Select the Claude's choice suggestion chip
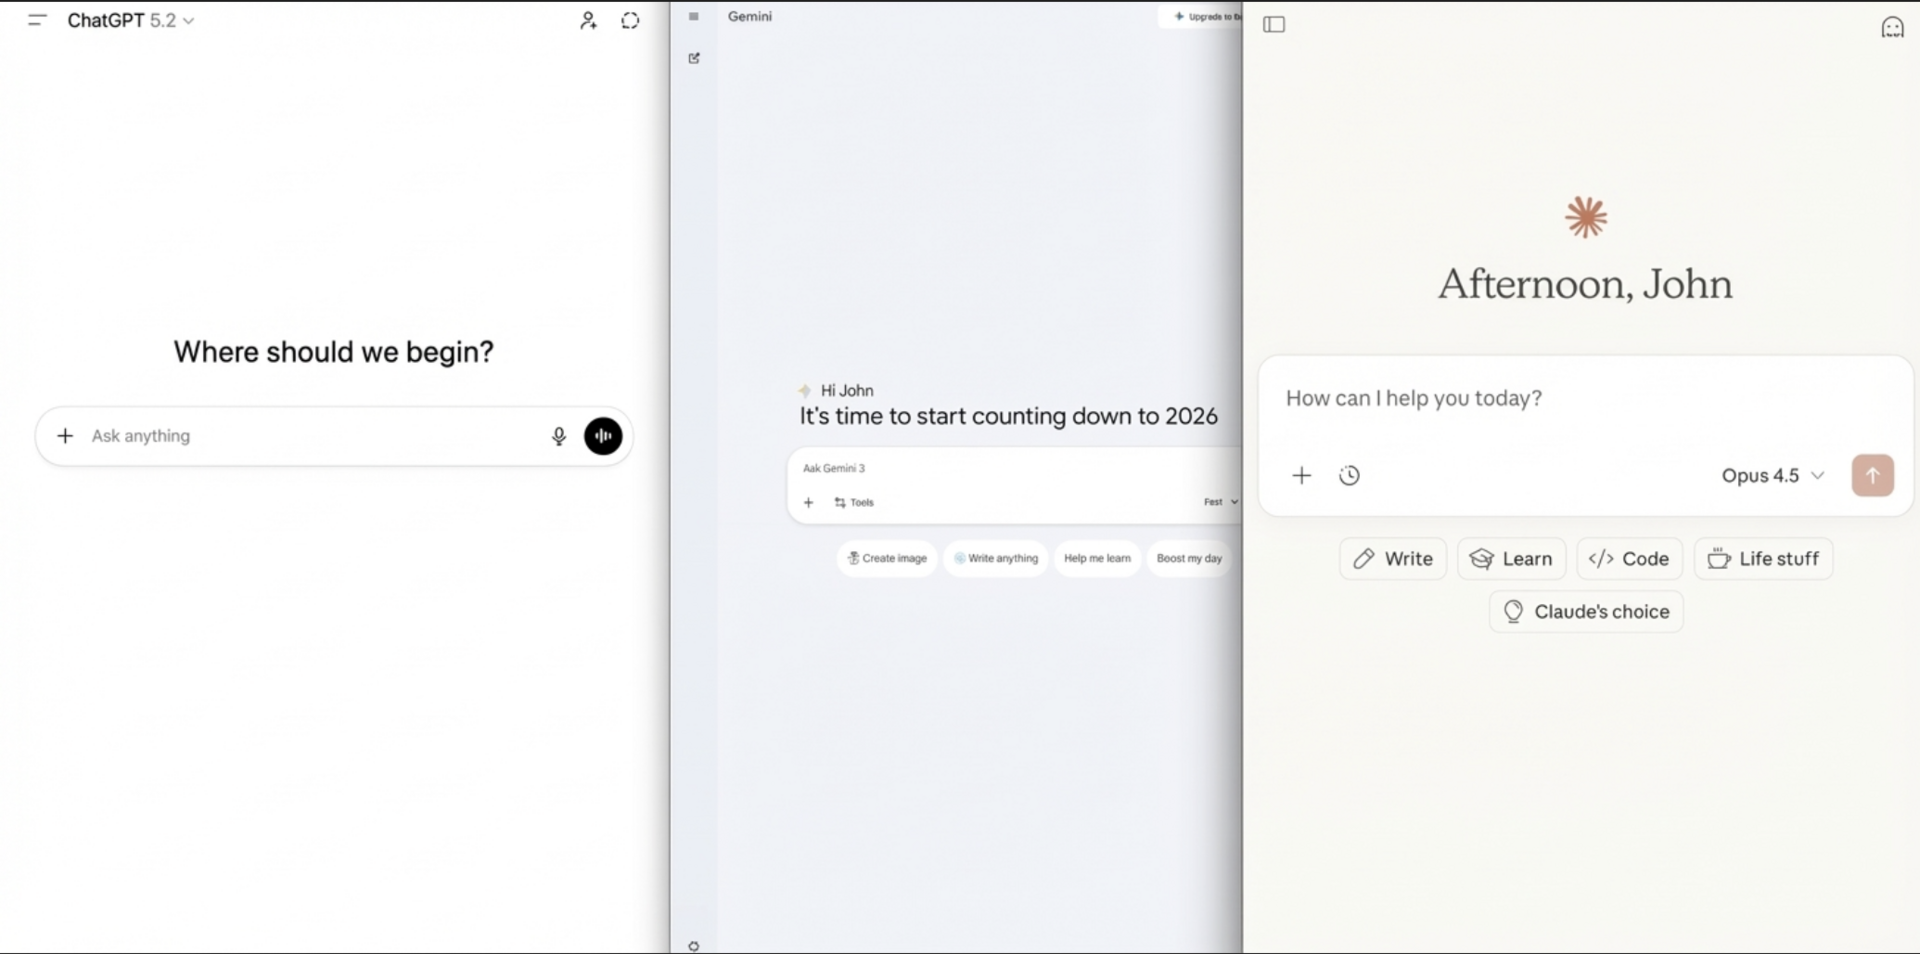Screen dimensions: 1920x954 tap(1586, 612)
